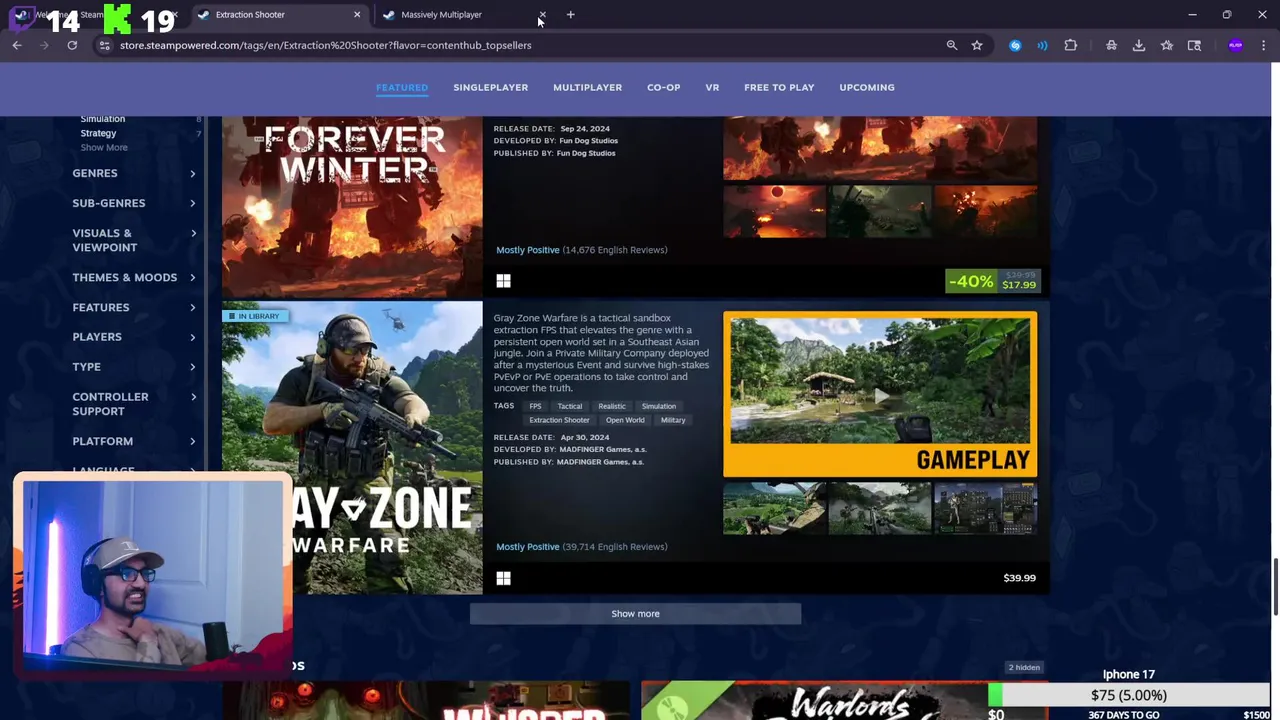Open Fun Dog Studios developer link
Image resolution: width=1280 pixels, height=720 pixels.
click(588, 141)
